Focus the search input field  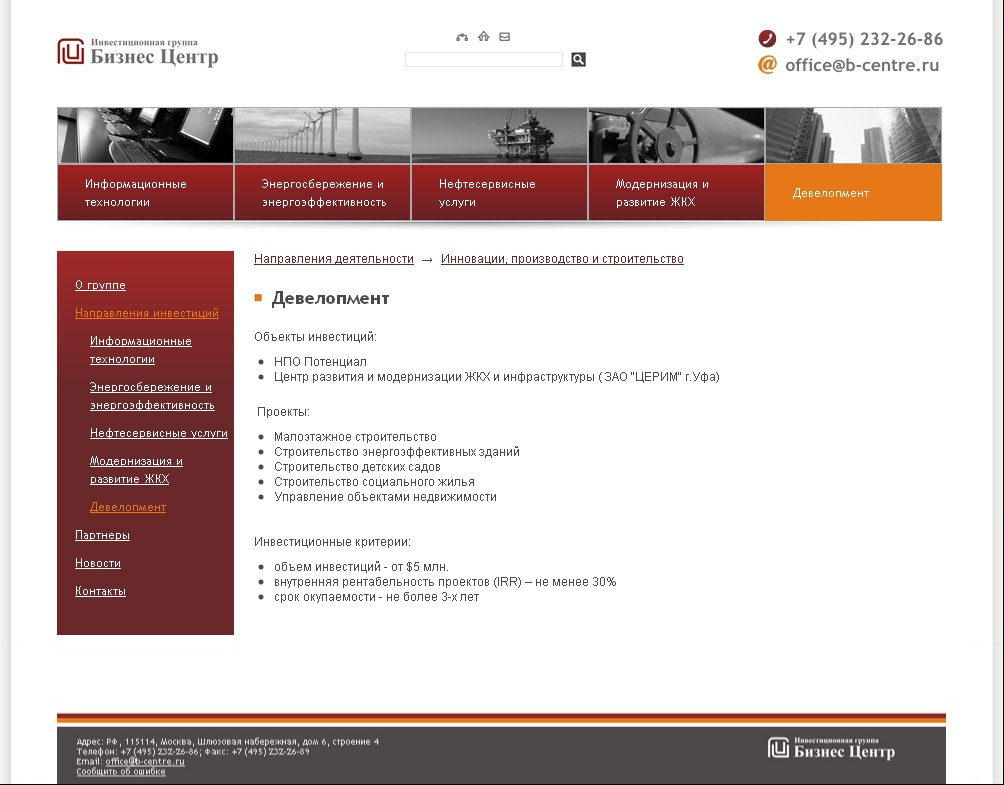point(484,60)
